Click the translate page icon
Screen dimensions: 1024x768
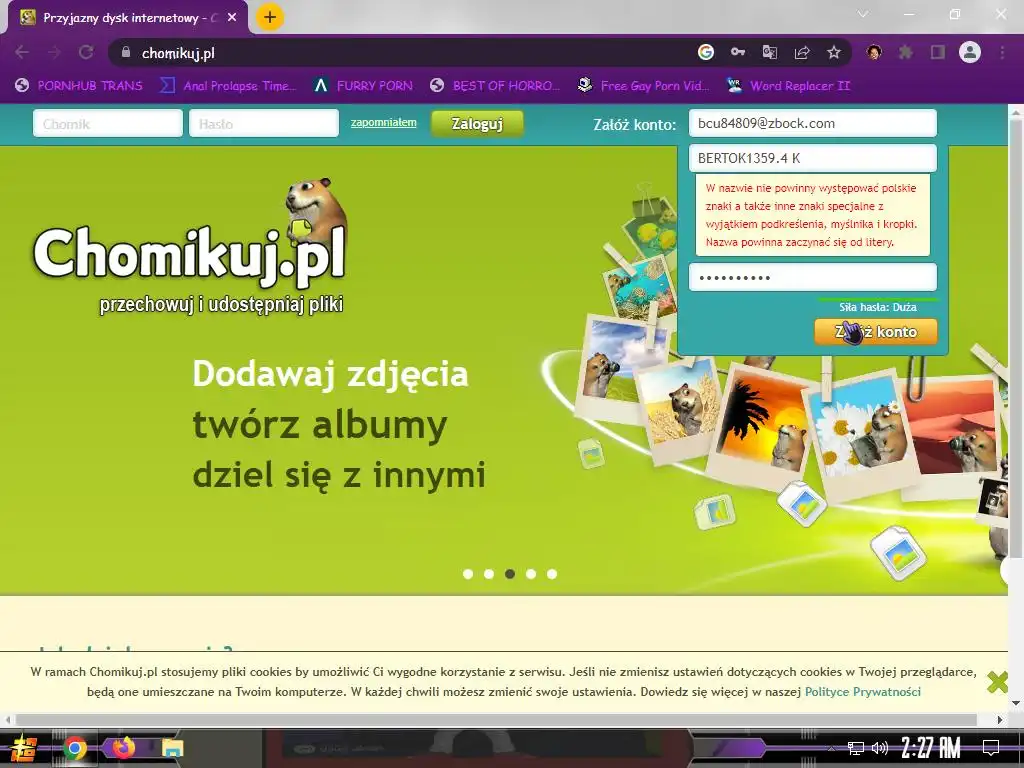(770, 52)
